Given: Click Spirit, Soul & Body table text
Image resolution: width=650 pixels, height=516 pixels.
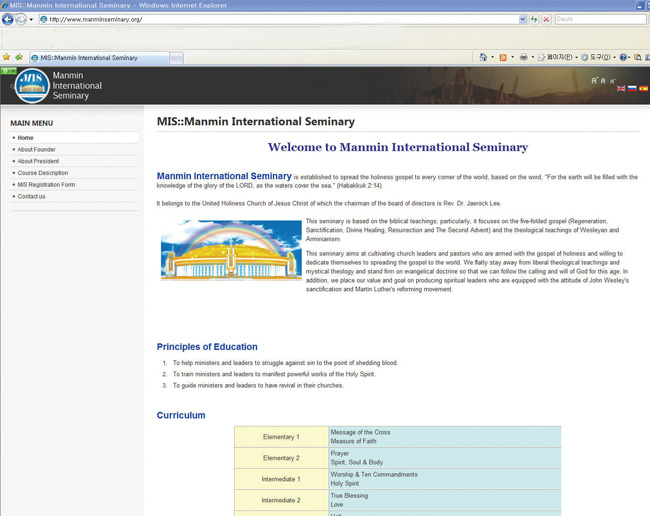Looking at the screenshot, I should (357, 463).
